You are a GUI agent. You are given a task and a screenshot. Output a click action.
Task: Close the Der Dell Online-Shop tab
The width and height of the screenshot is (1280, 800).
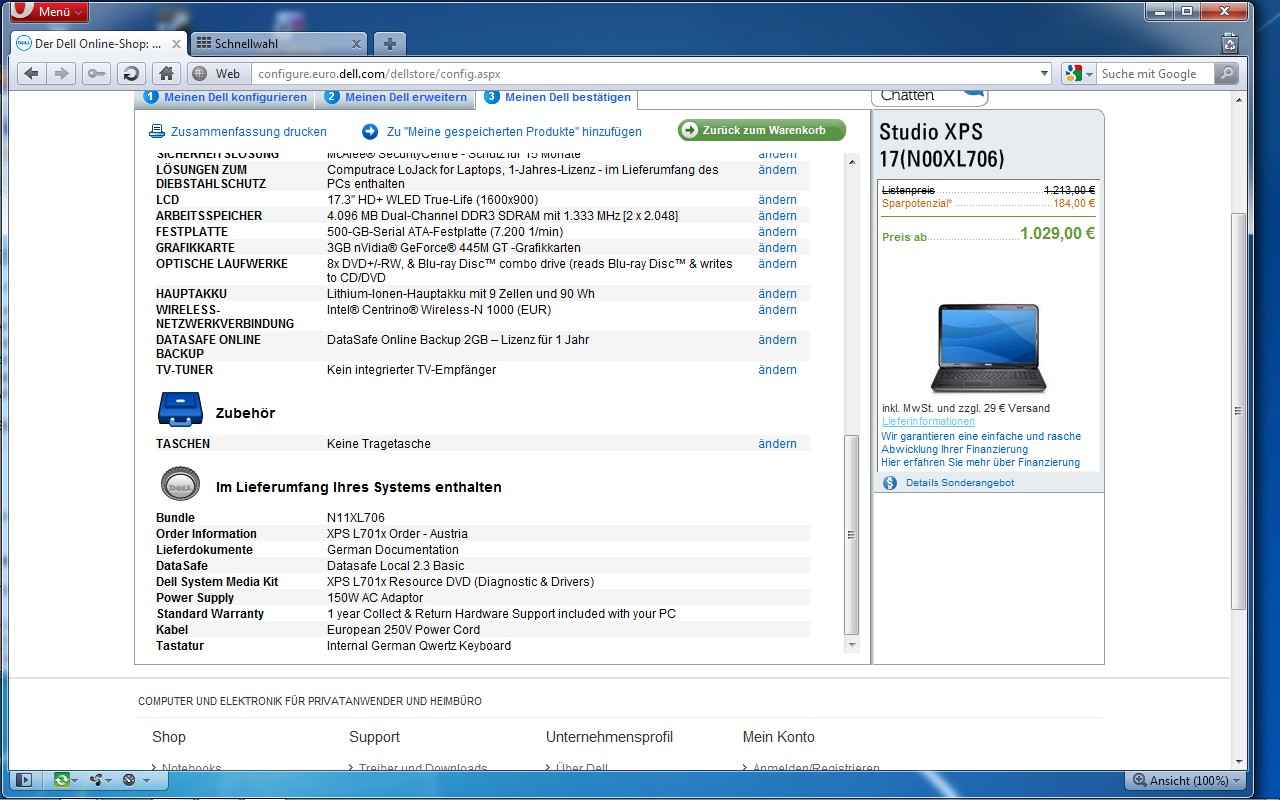click(x=177, y=43)
